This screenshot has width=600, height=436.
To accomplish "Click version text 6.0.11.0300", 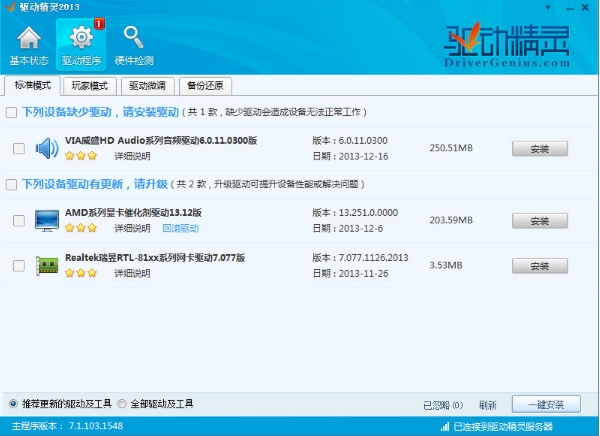I will (x=363, y=140).
